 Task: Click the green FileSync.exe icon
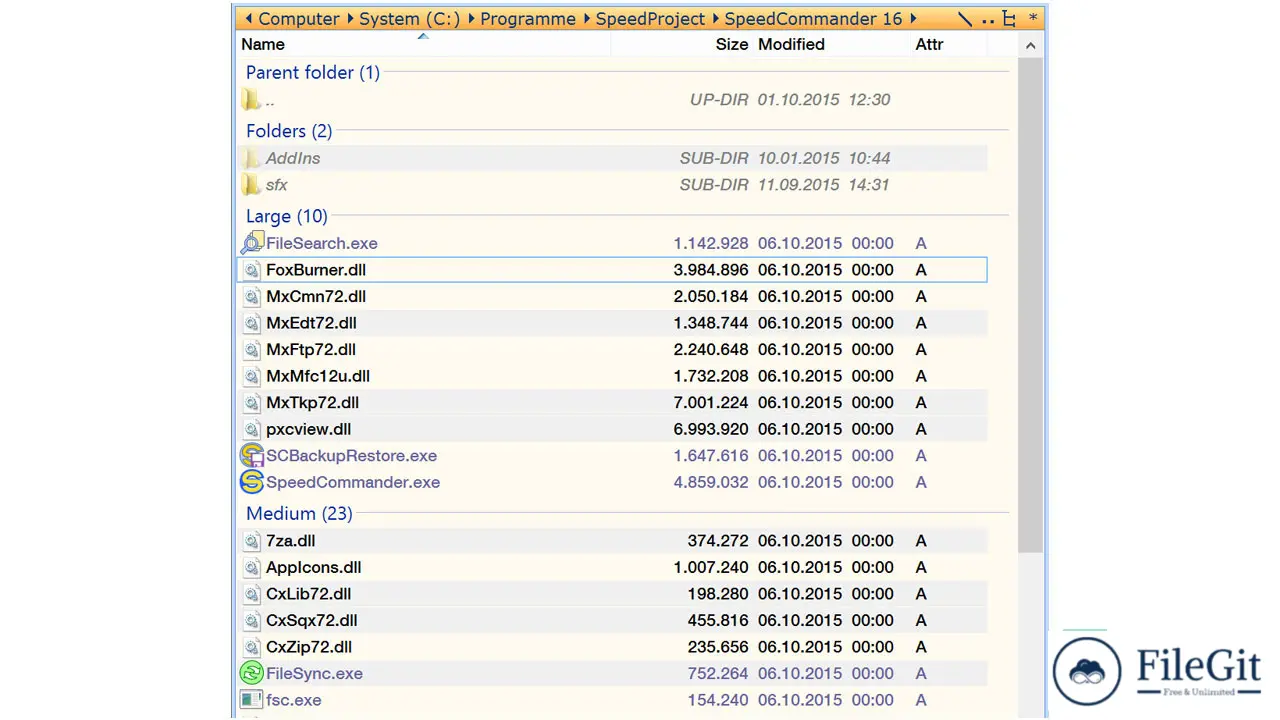(252, 674)
